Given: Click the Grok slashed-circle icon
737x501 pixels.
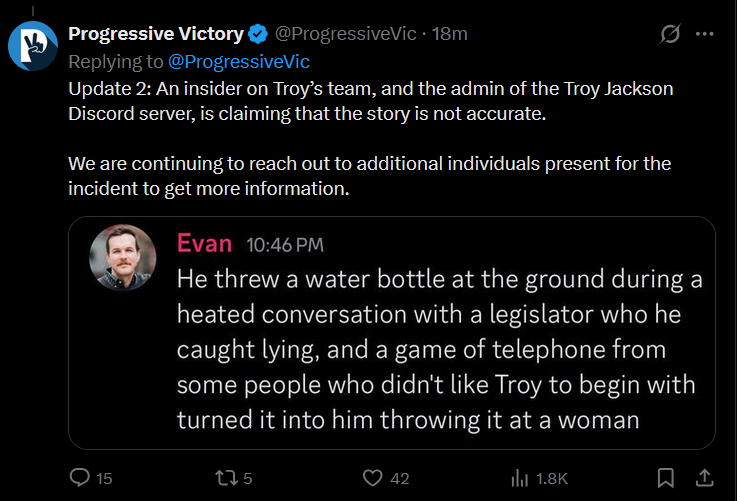Looking at the screenshot, I should (x=670, y=34).
